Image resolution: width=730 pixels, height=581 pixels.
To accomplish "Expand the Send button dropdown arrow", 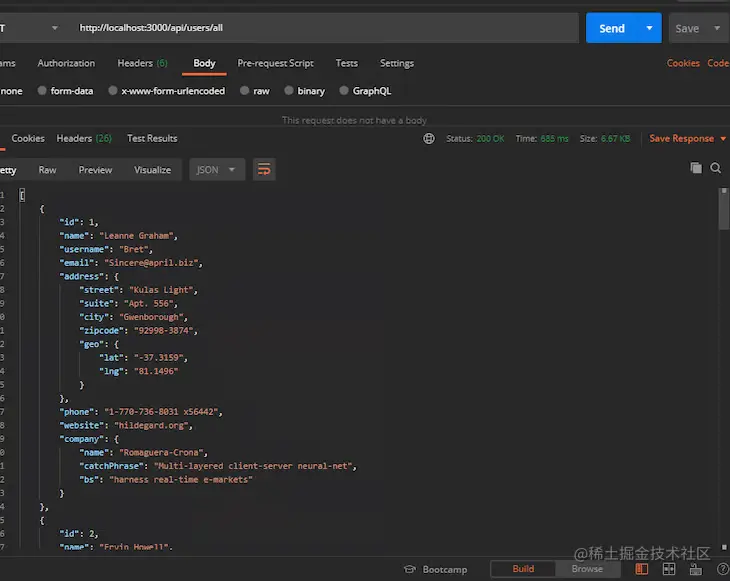I will pyautogui.click(x=649, y=28).
